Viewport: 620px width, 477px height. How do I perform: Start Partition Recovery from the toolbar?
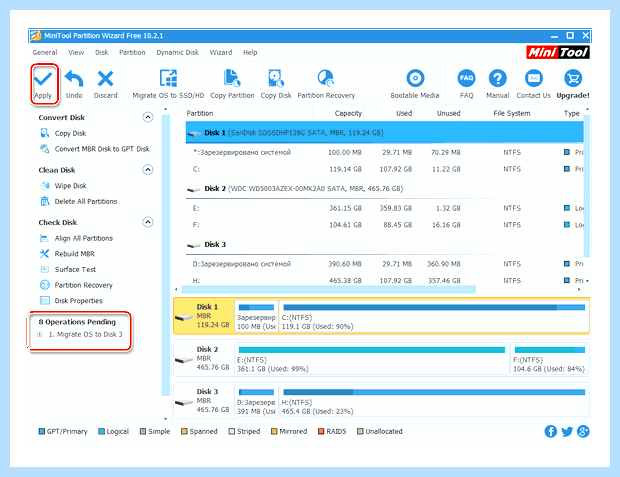[x=326, y=84]
